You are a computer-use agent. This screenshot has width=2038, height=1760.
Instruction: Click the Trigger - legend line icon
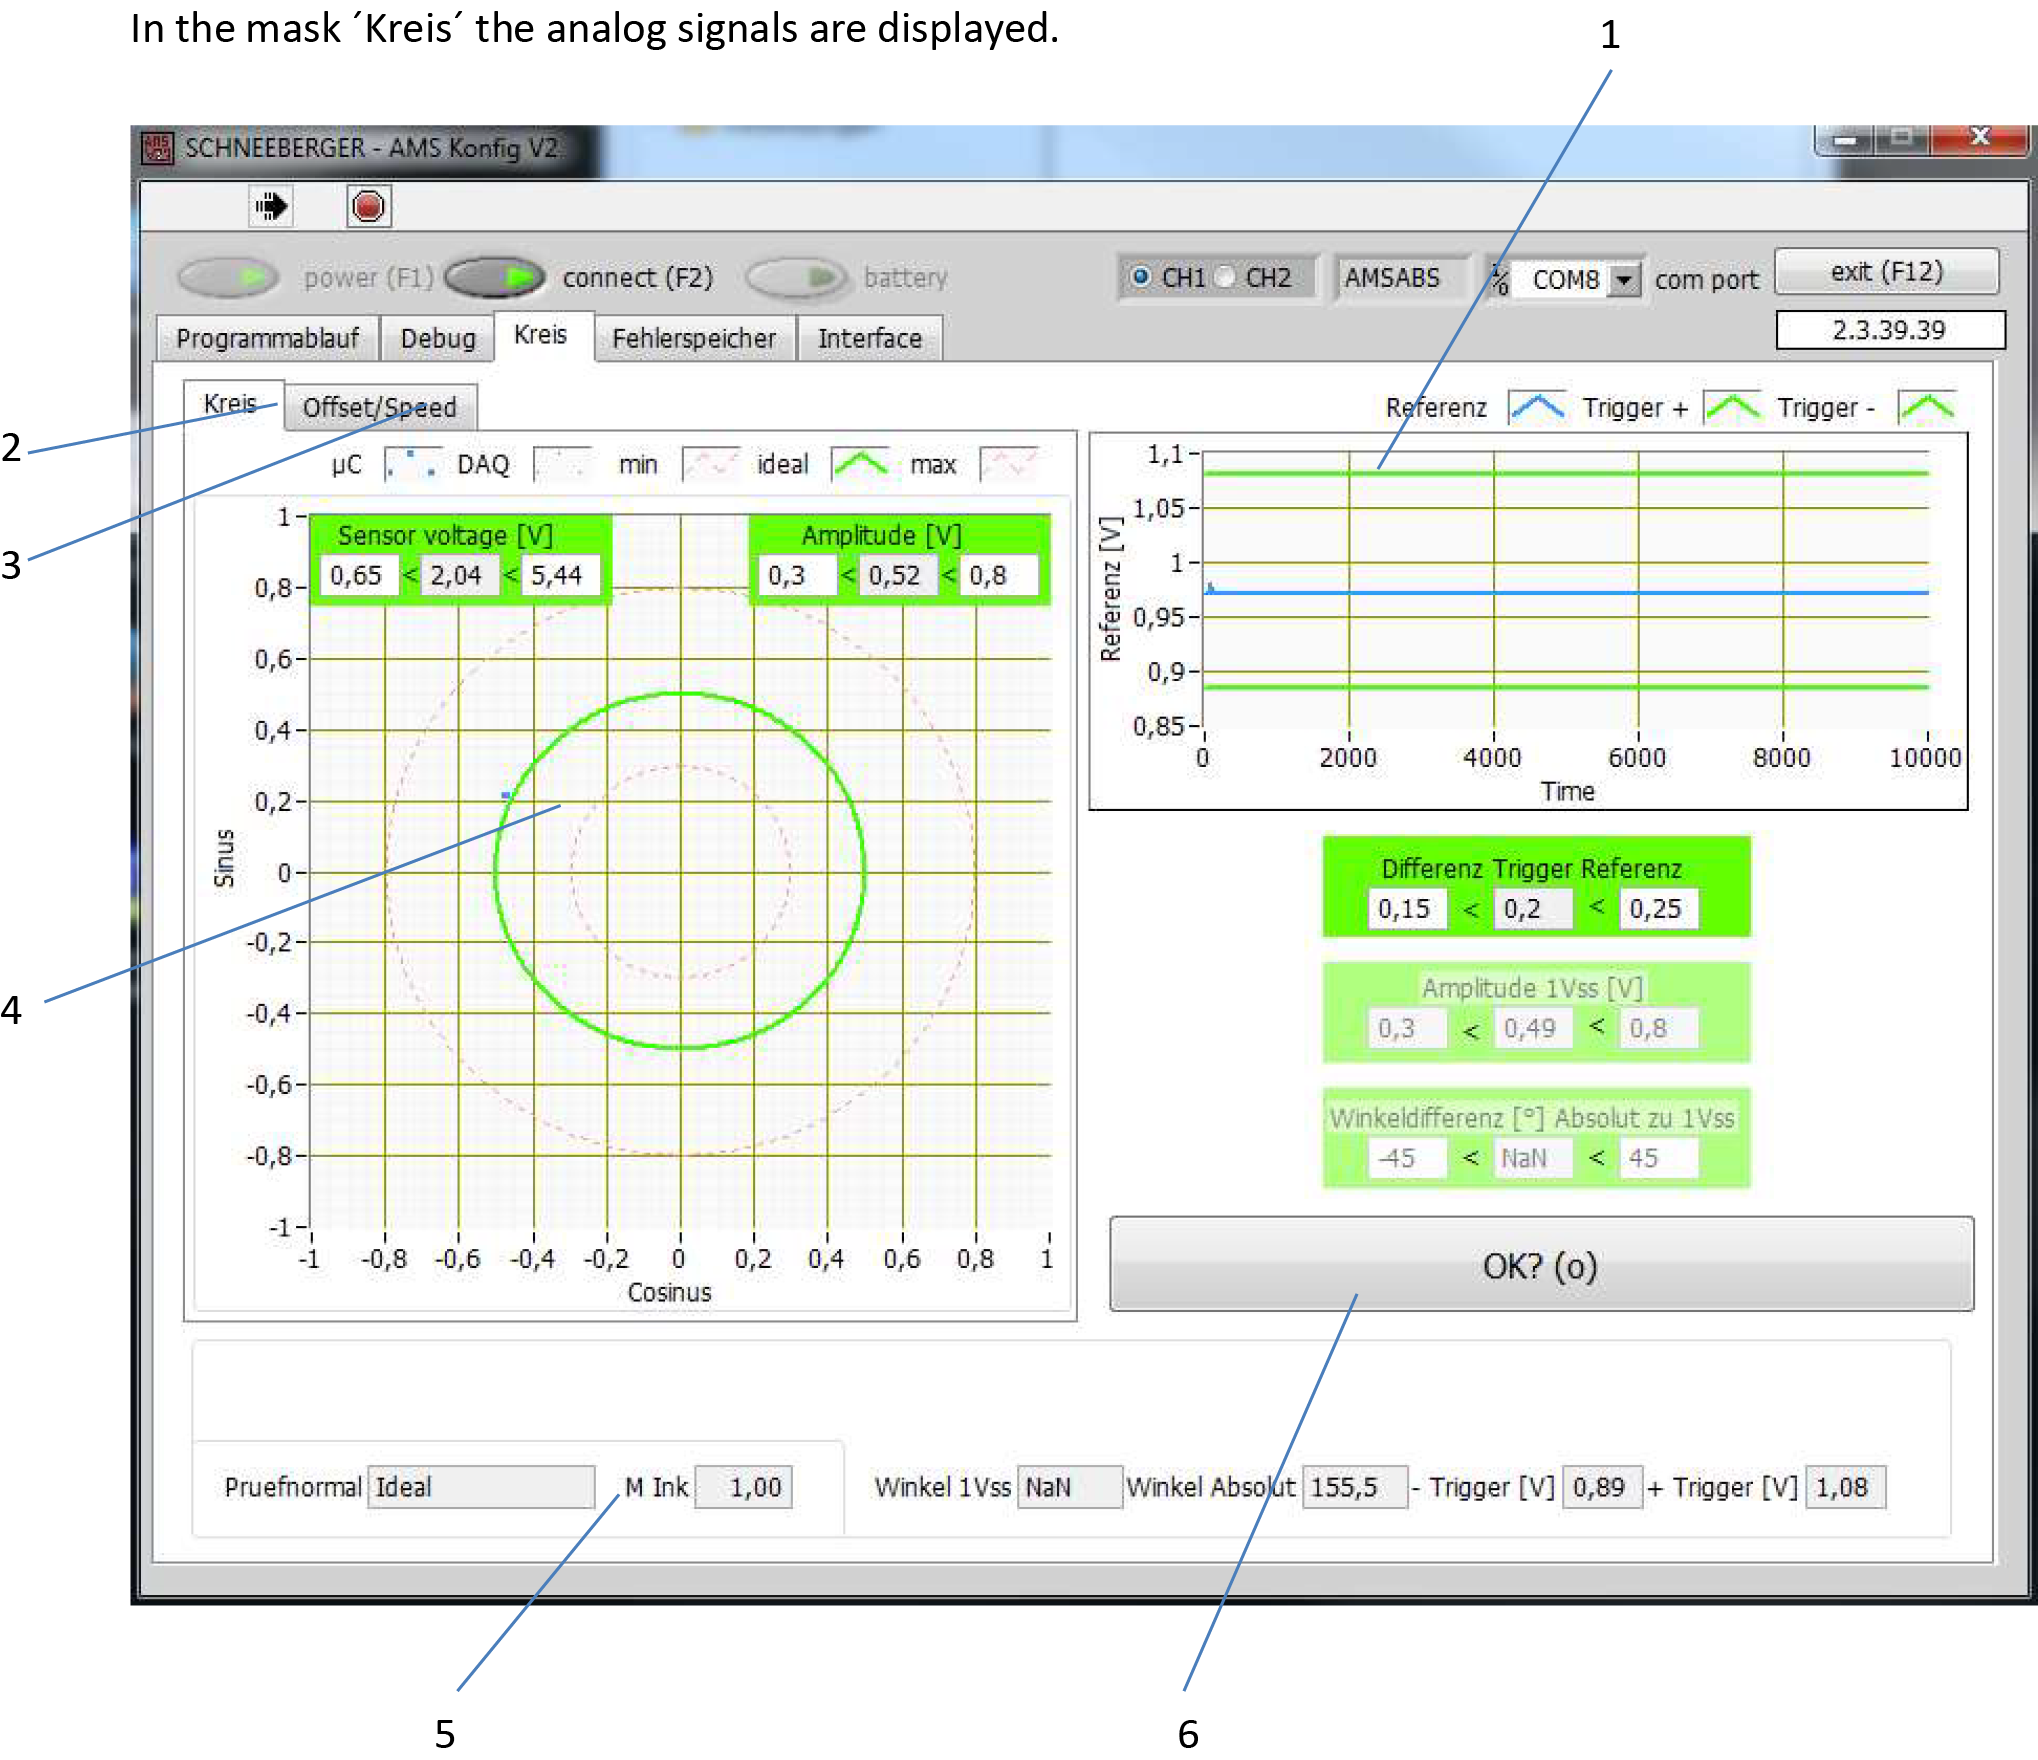tap(1926, 407)
